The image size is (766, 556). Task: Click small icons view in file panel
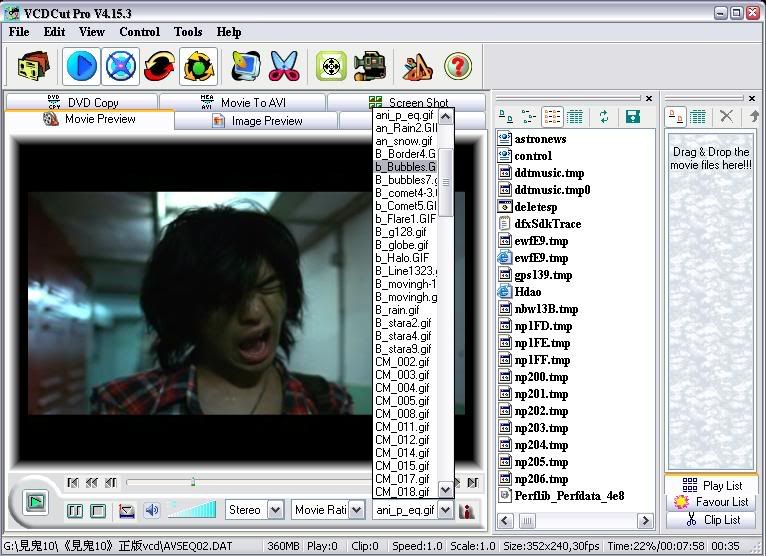click(x=529, y=117)
